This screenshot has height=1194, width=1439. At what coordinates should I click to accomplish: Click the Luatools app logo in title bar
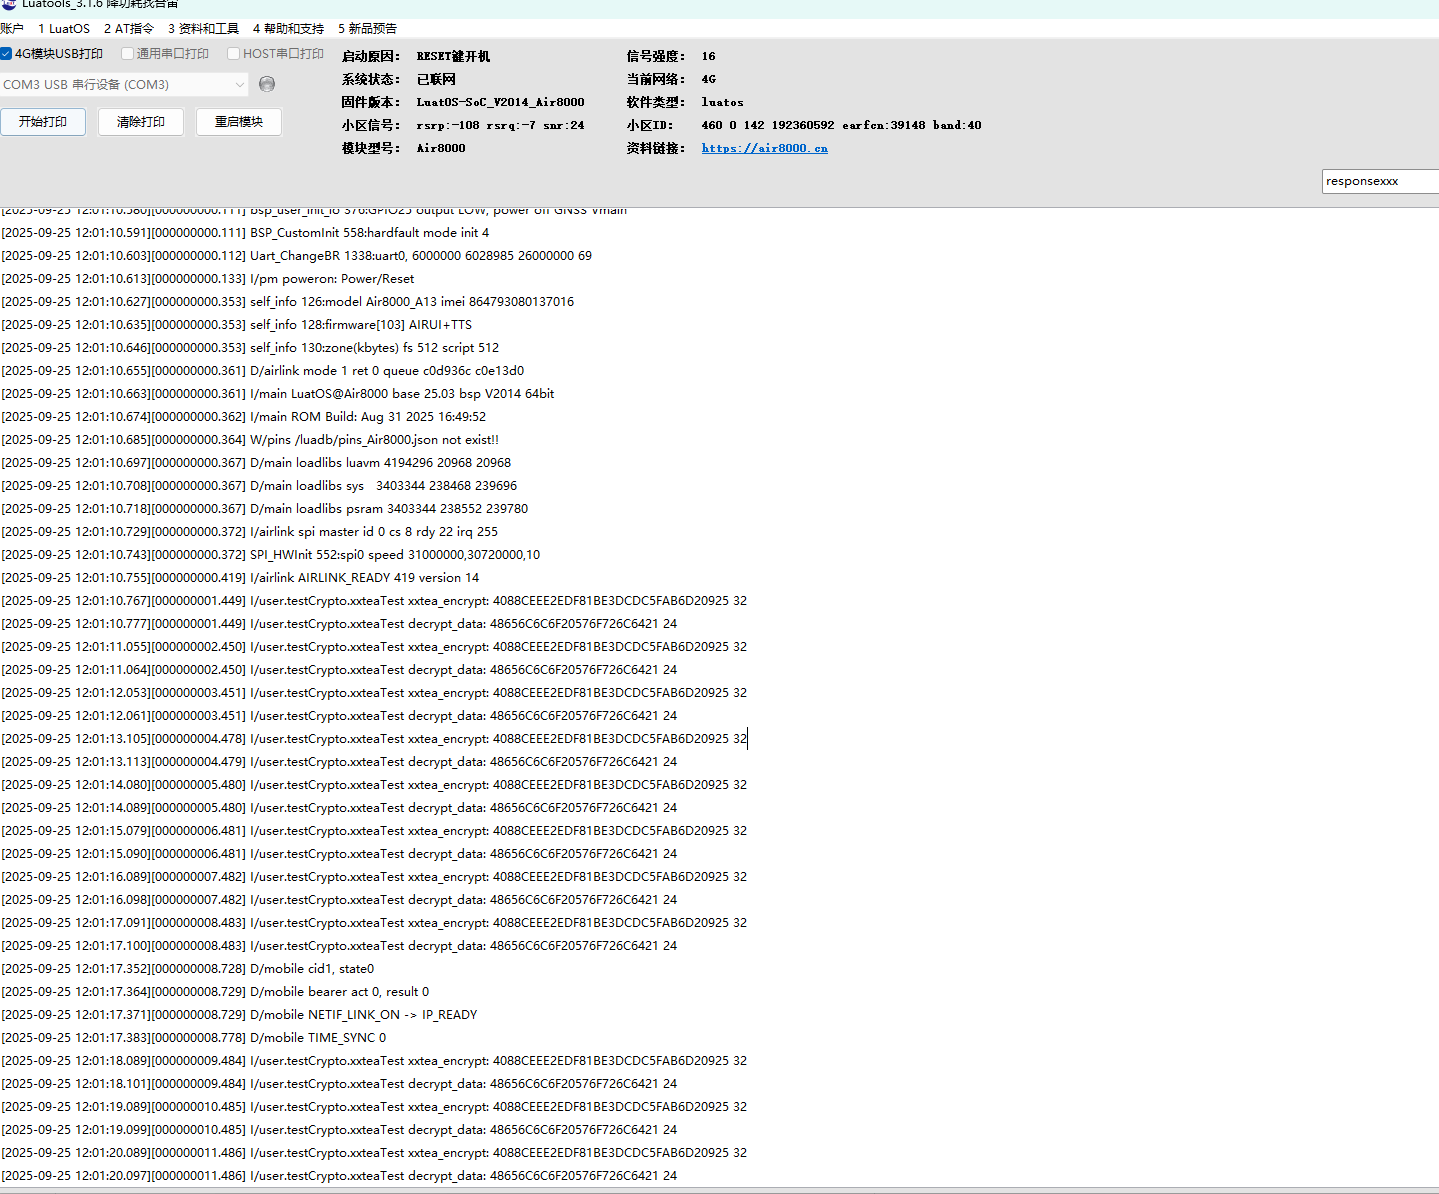point(9,4)
